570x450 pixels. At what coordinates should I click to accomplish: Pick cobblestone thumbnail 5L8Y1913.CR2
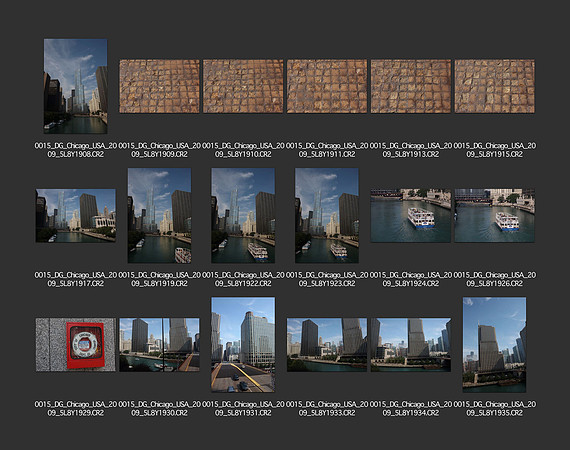point(411,87)
